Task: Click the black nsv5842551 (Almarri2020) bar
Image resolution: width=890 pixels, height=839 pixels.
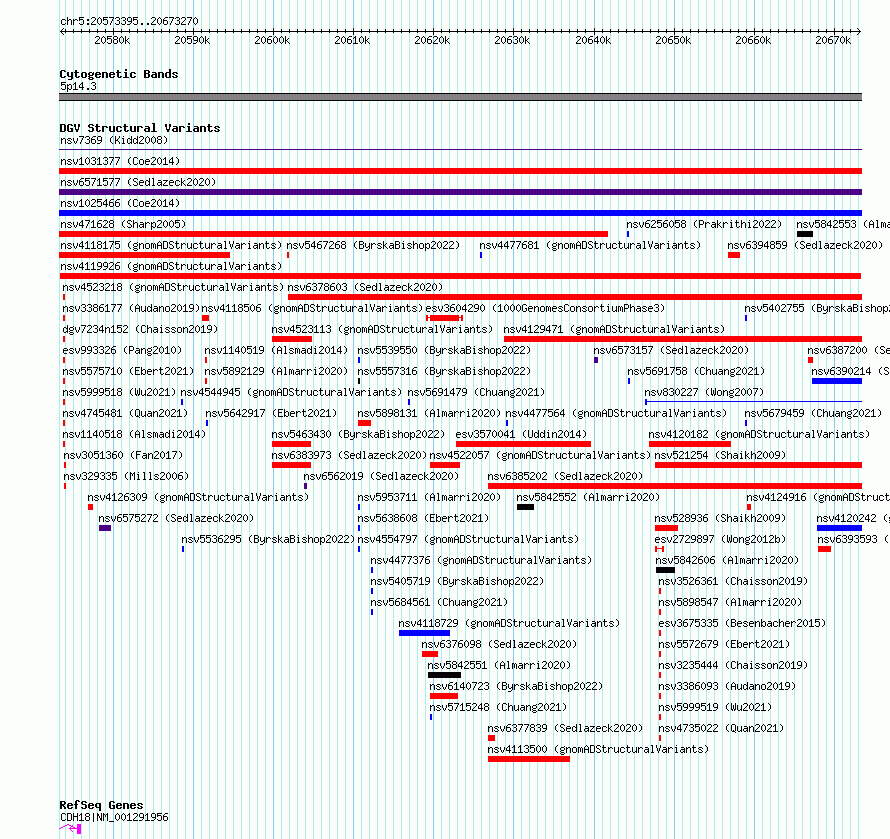Action: [444, 675]
